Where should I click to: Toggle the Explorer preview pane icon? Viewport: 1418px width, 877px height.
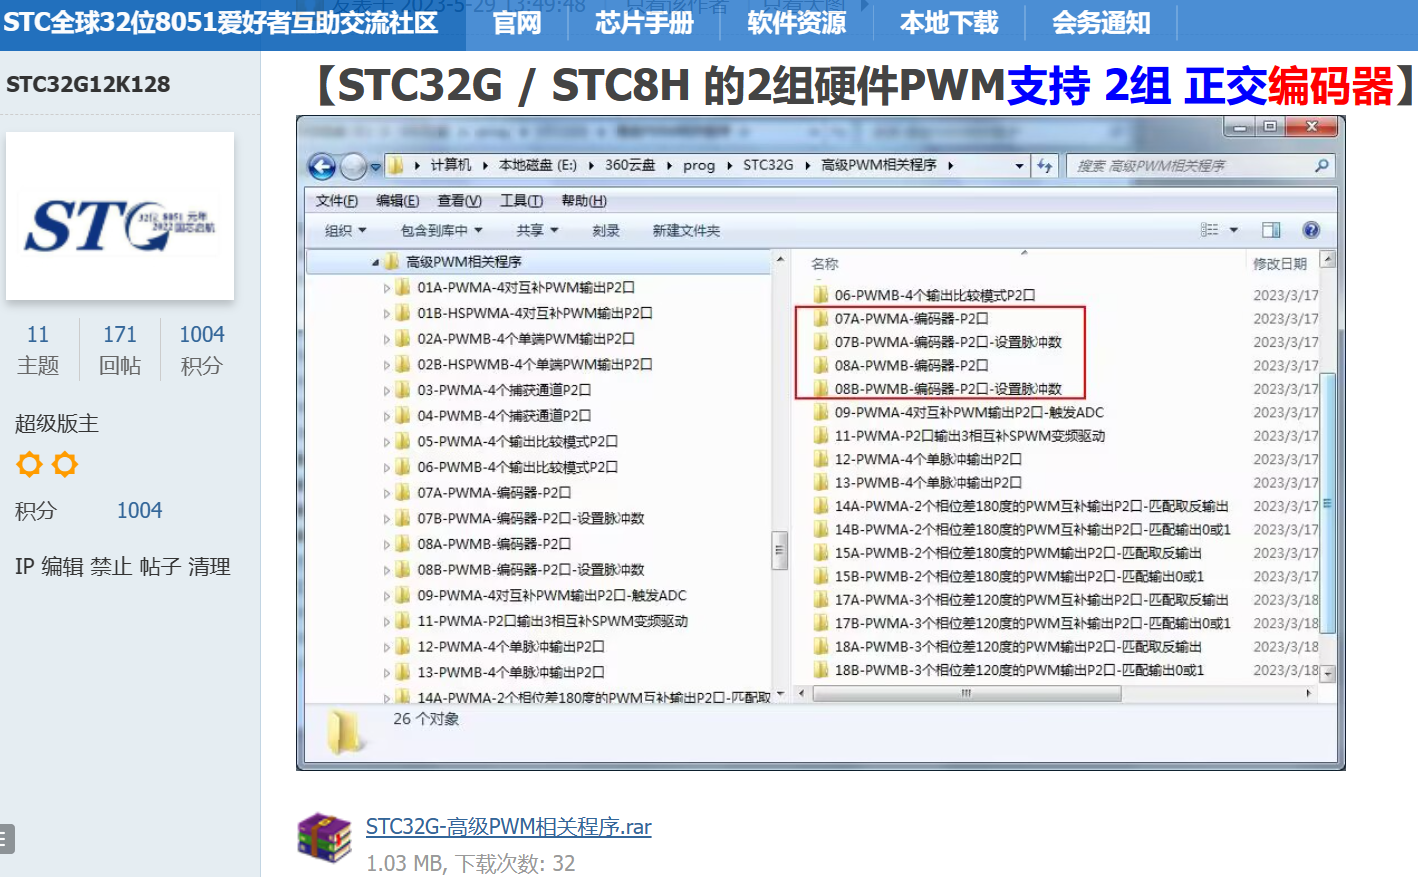coord(1271,230)
